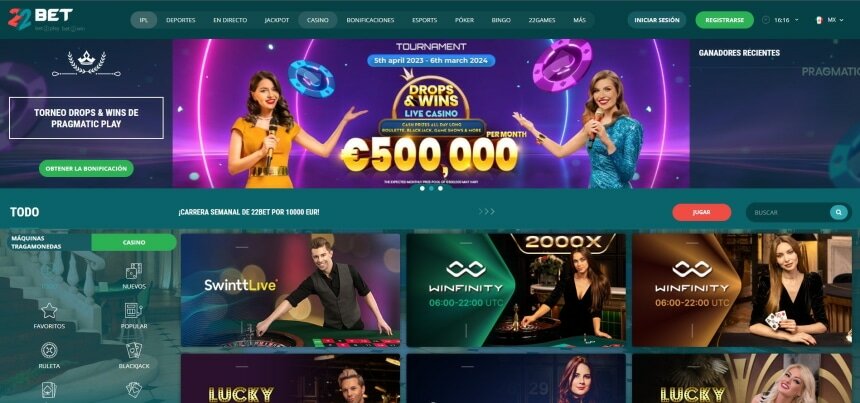Image resolution: width=860 pixels, height=403 pixels.
Task: Select the Favoritos star icon
Action: [x=49, y=311]
